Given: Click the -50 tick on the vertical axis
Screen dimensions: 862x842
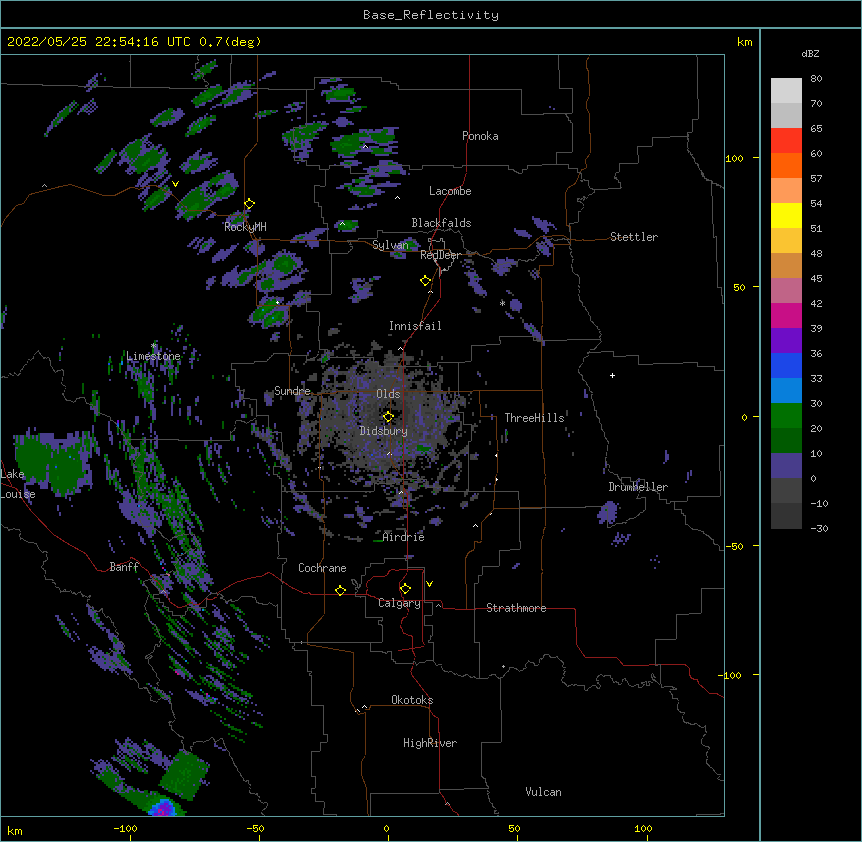Looking at the screenshot, I should [734, 546].
